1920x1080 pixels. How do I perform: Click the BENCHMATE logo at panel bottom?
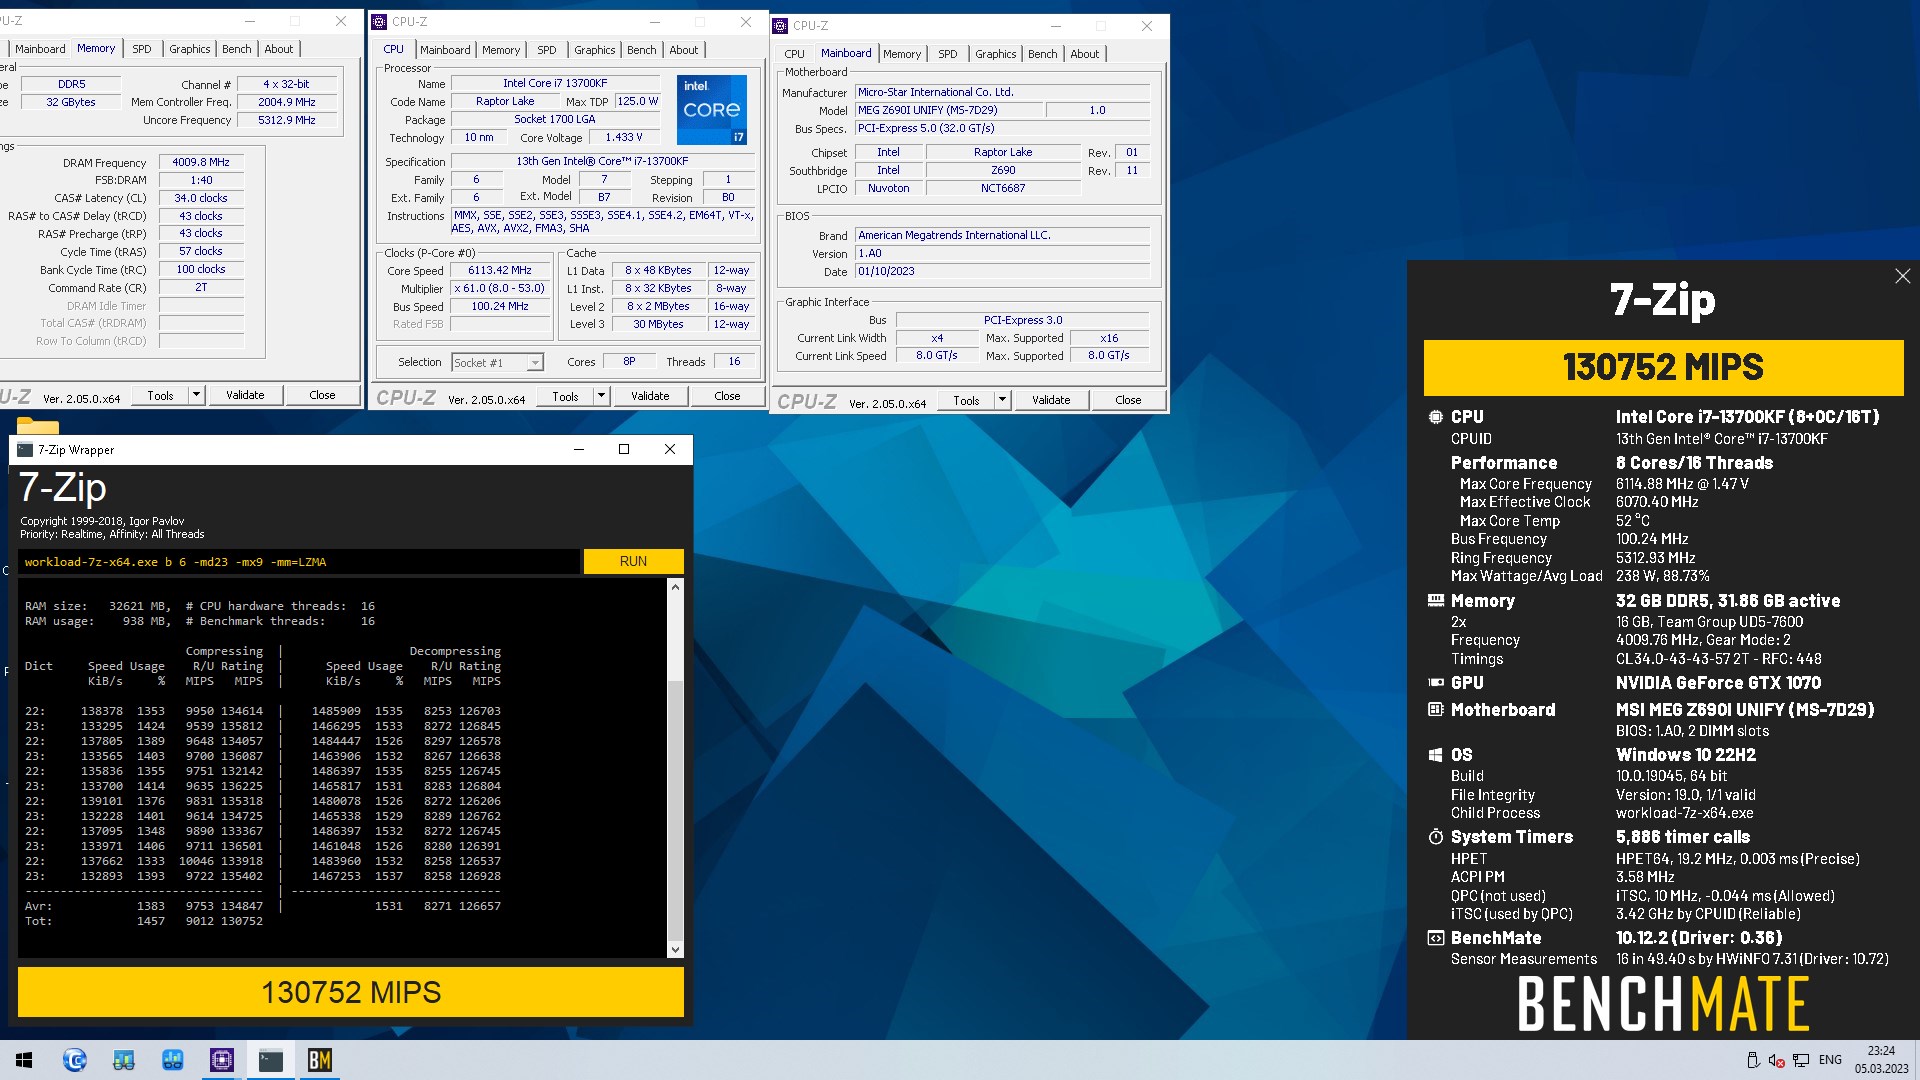[x=1663, y=1004]
